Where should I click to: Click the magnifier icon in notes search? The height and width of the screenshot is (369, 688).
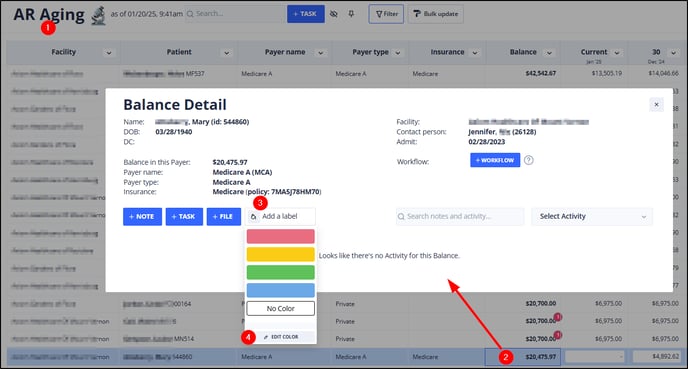401,216
